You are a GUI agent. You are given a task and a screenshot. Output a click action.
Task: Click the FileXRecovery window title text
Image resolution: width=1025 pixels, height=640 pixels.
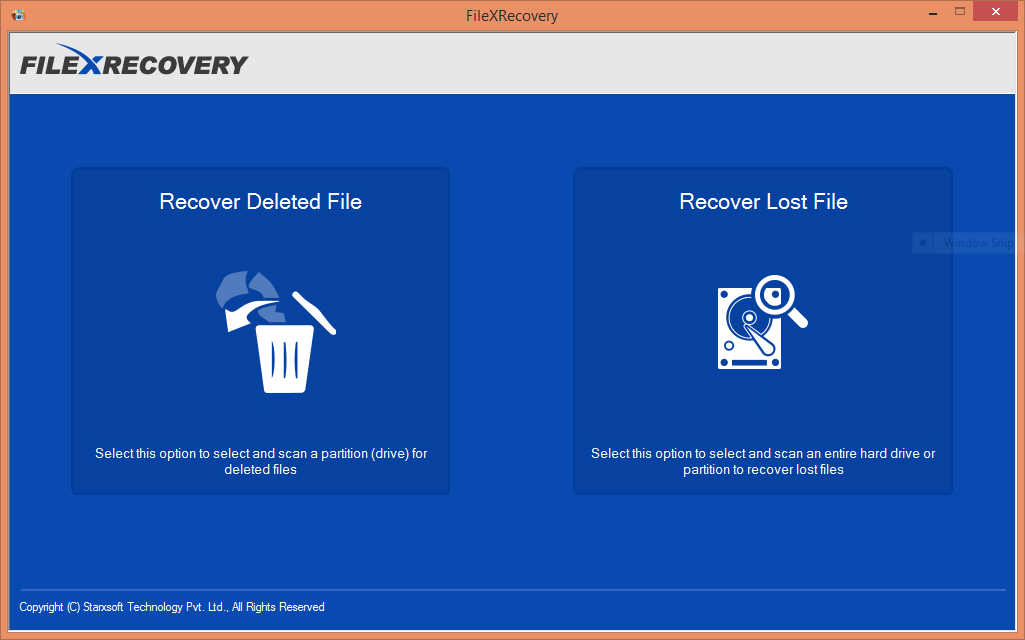point(512,15)
